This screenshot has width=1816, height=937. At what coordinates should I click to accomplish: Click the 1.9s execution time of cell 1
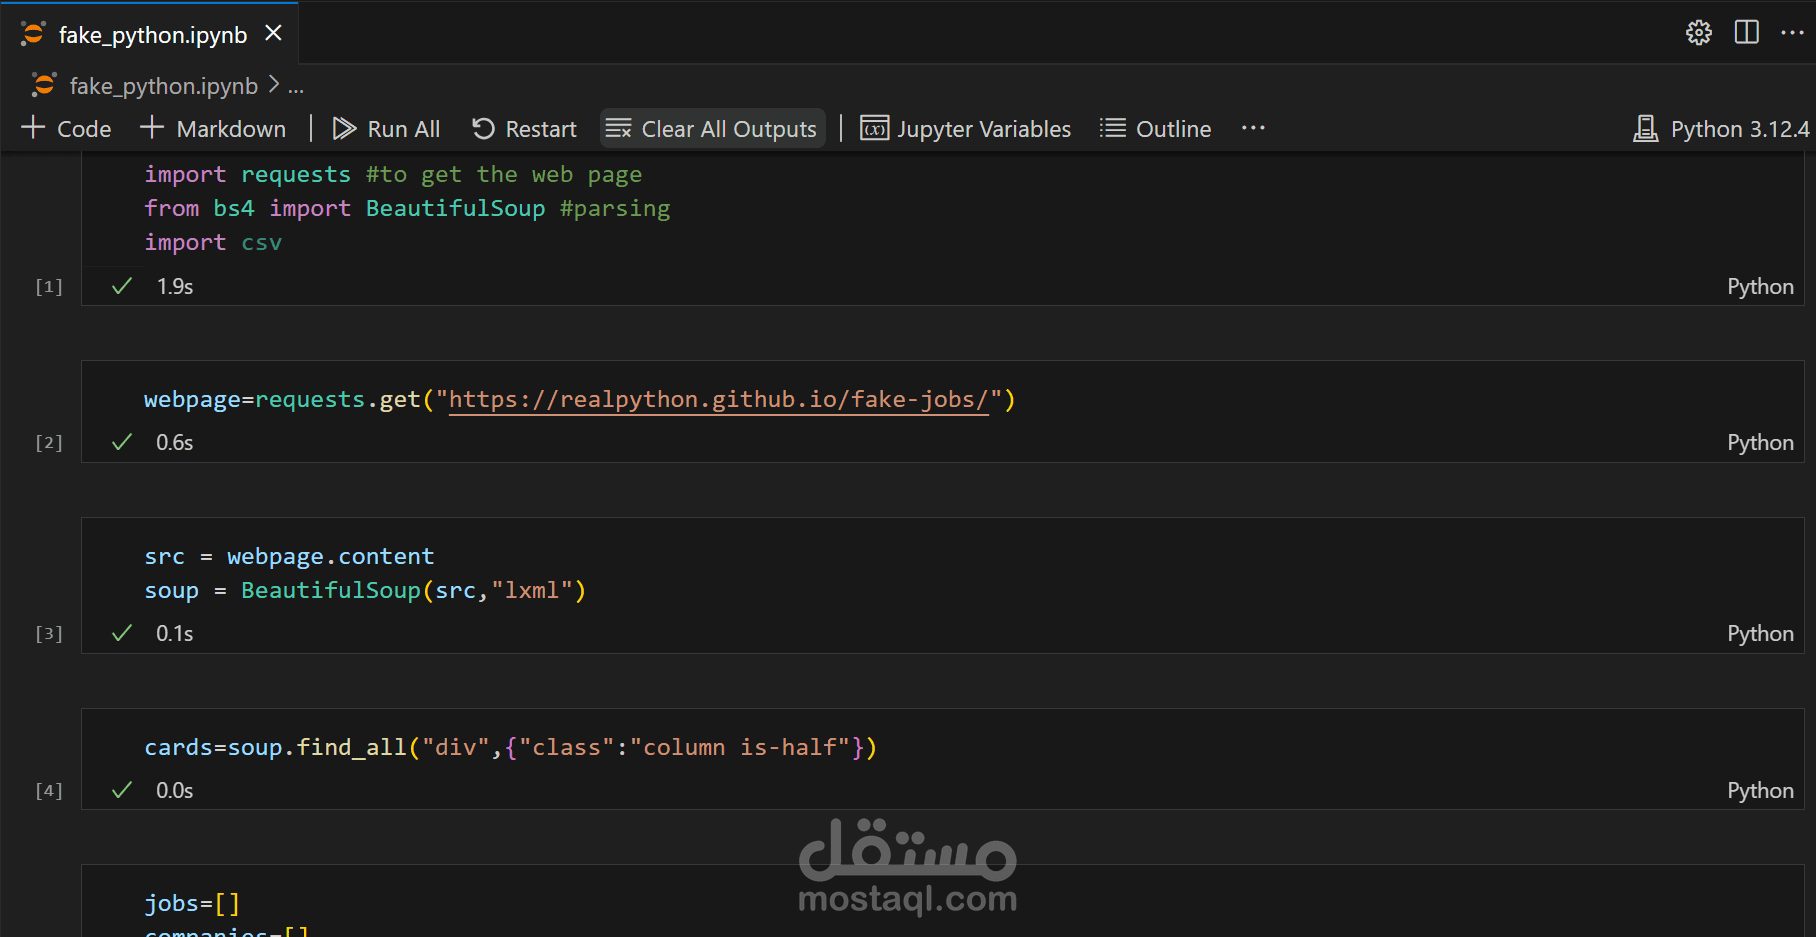pos(175,286)
